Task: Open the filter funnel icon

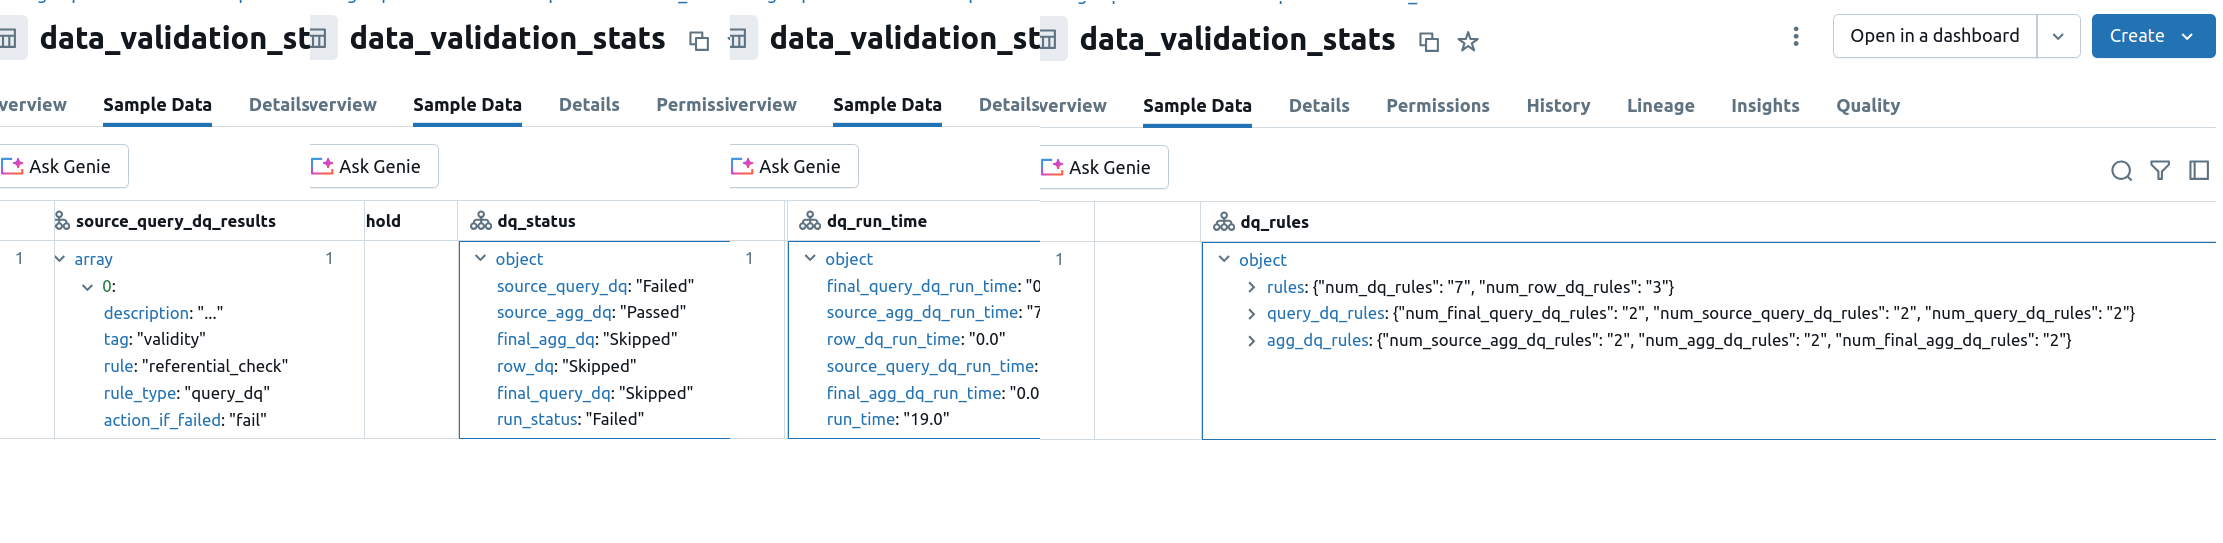Action: tap(2160, 170)
